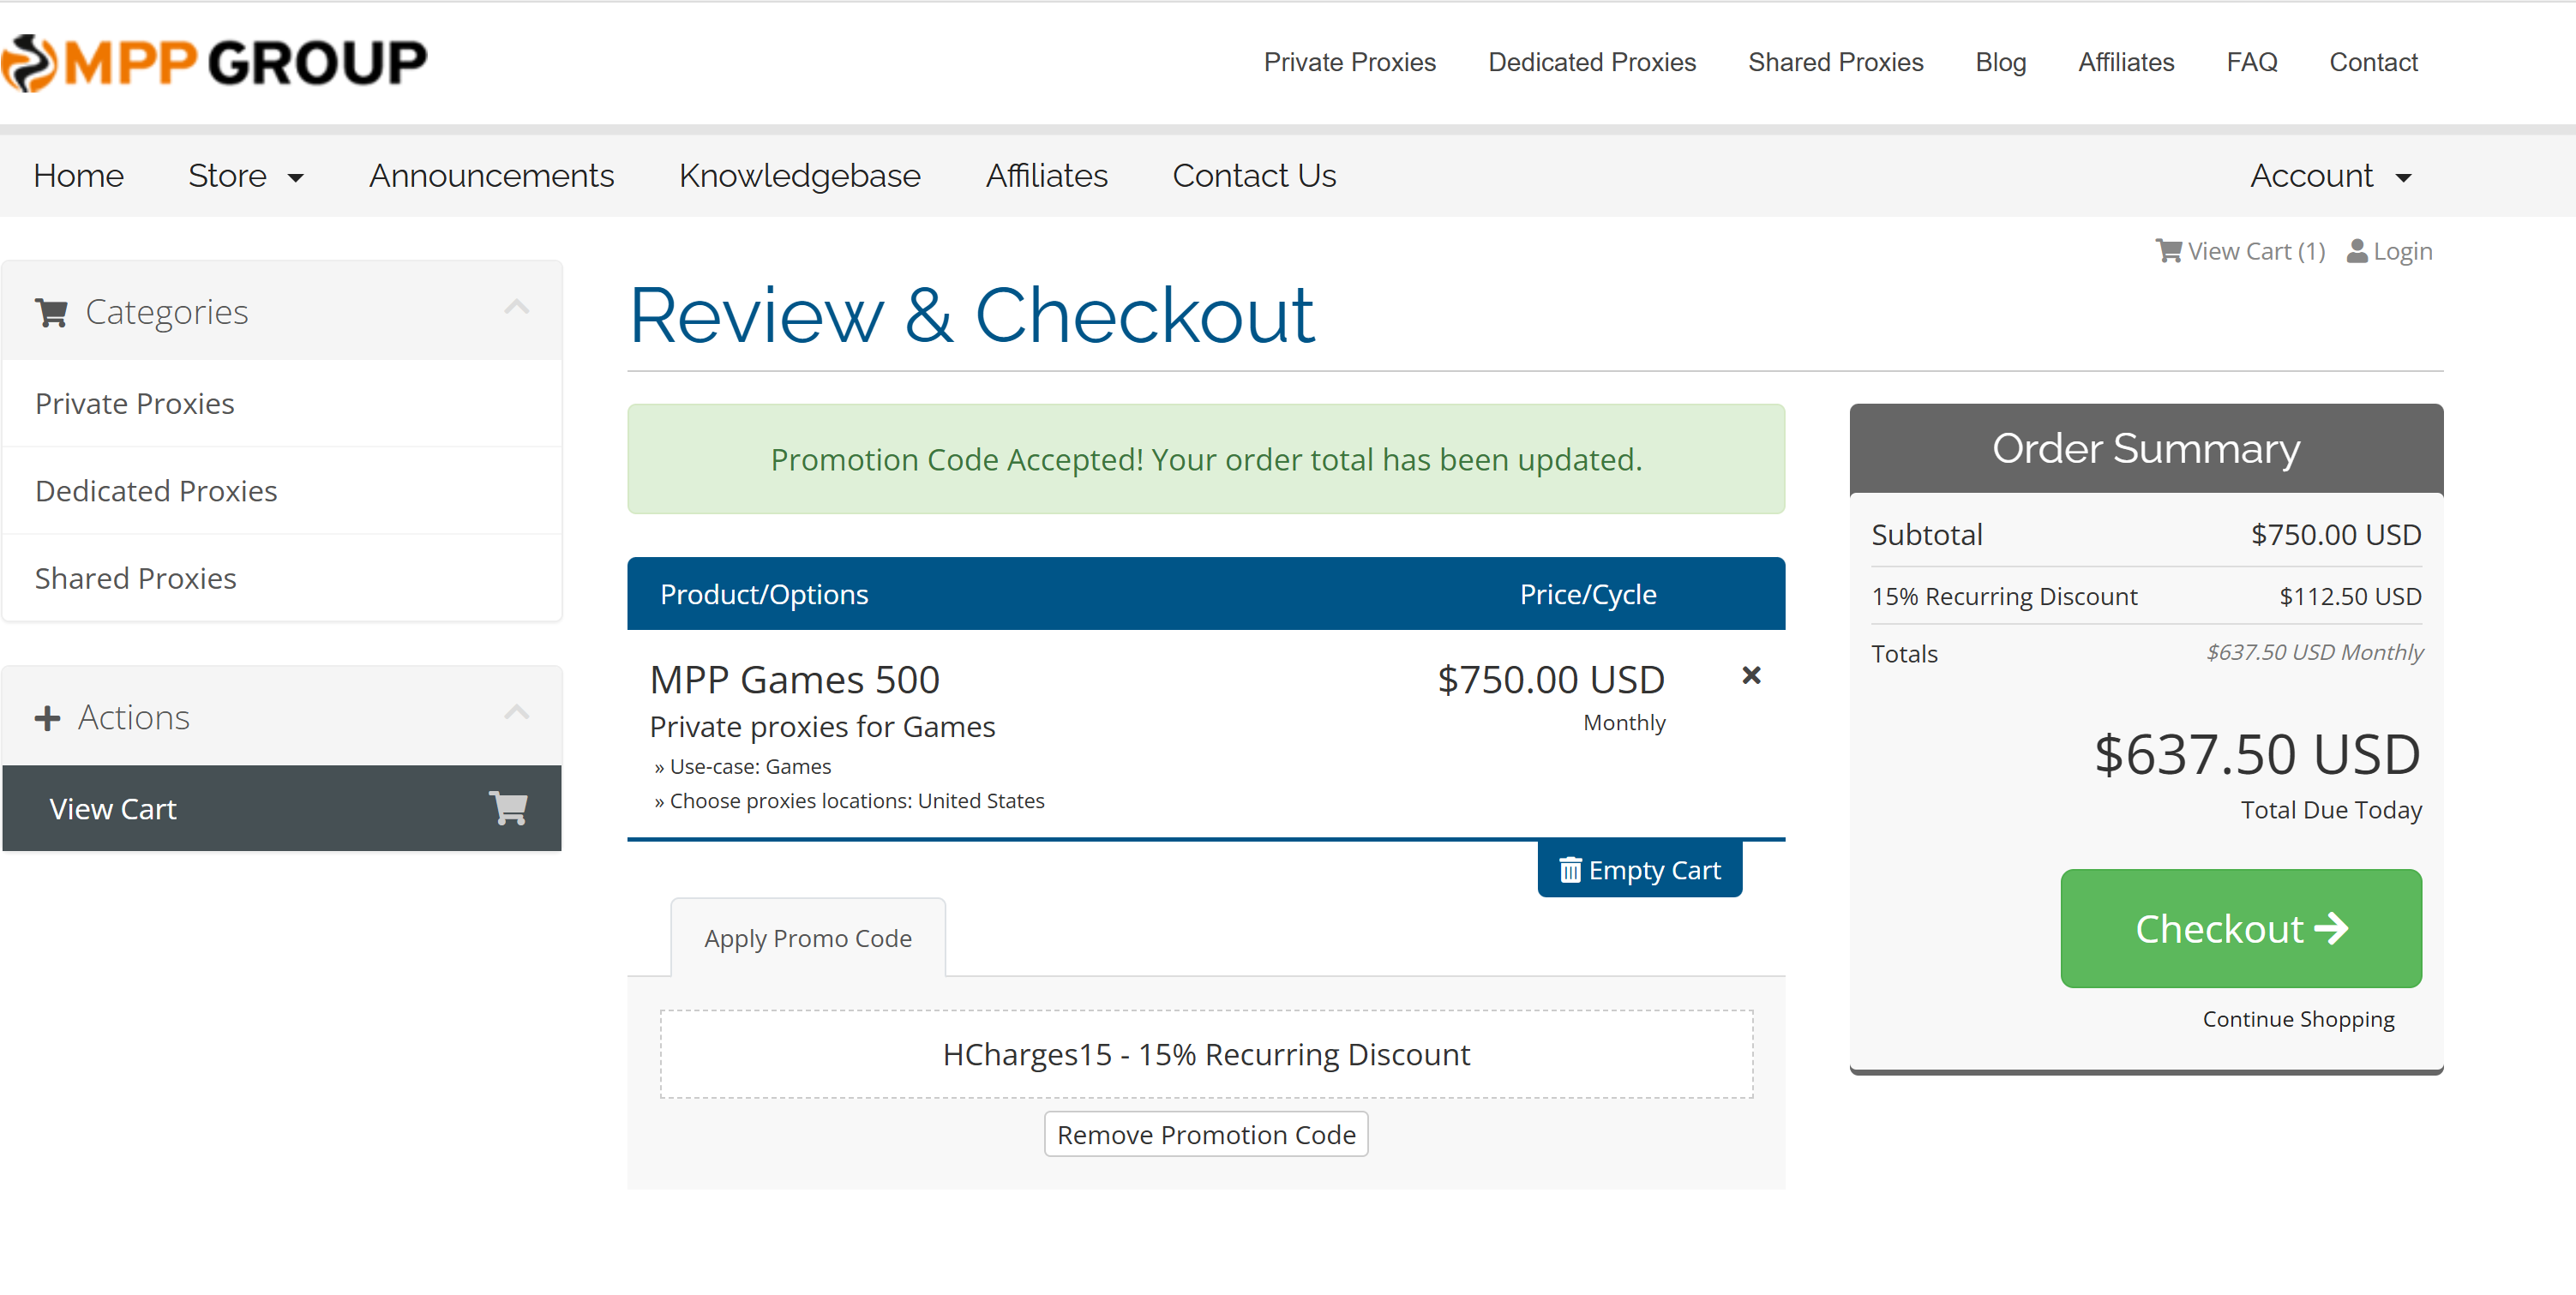Screen dimensions: 2576x1295
Task: Open the Contact header link
Action: click(x=2373, y=62)
